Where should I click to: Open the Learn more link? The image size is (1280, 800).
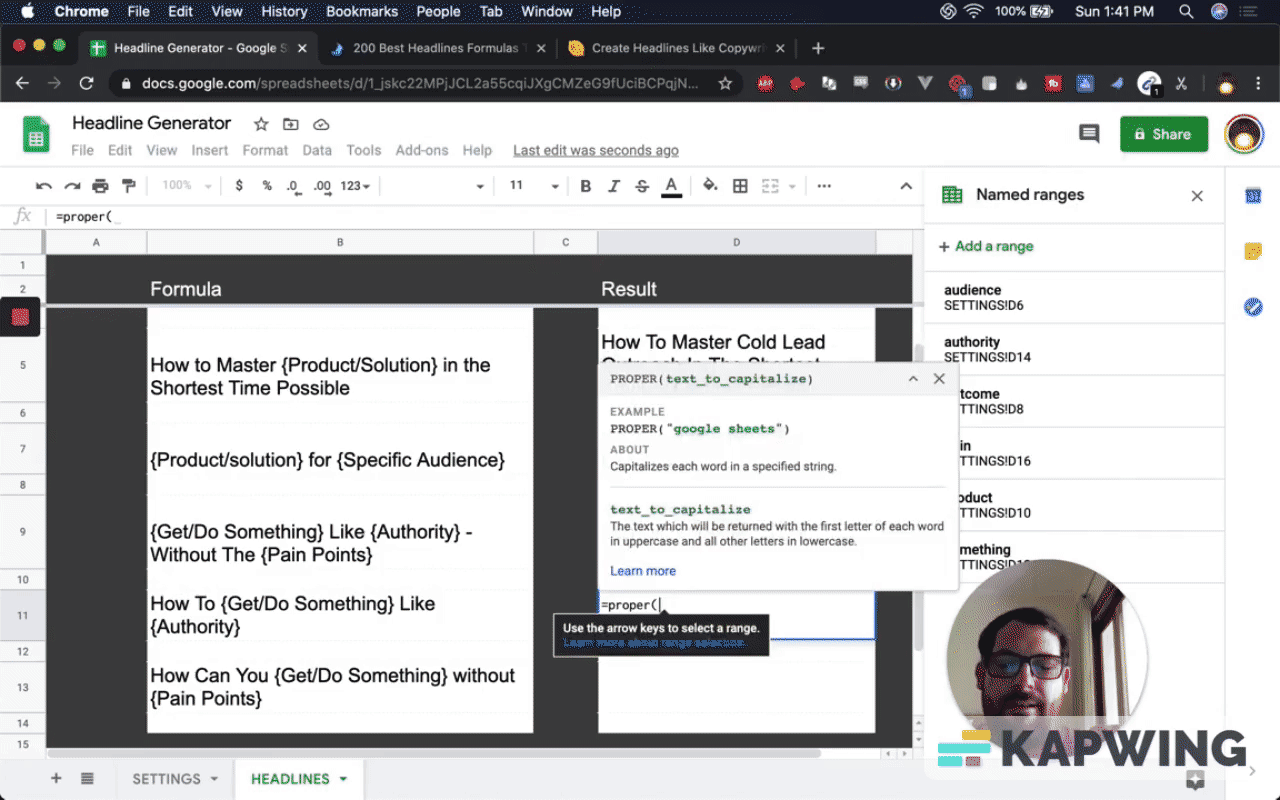(x=643, y=571)
